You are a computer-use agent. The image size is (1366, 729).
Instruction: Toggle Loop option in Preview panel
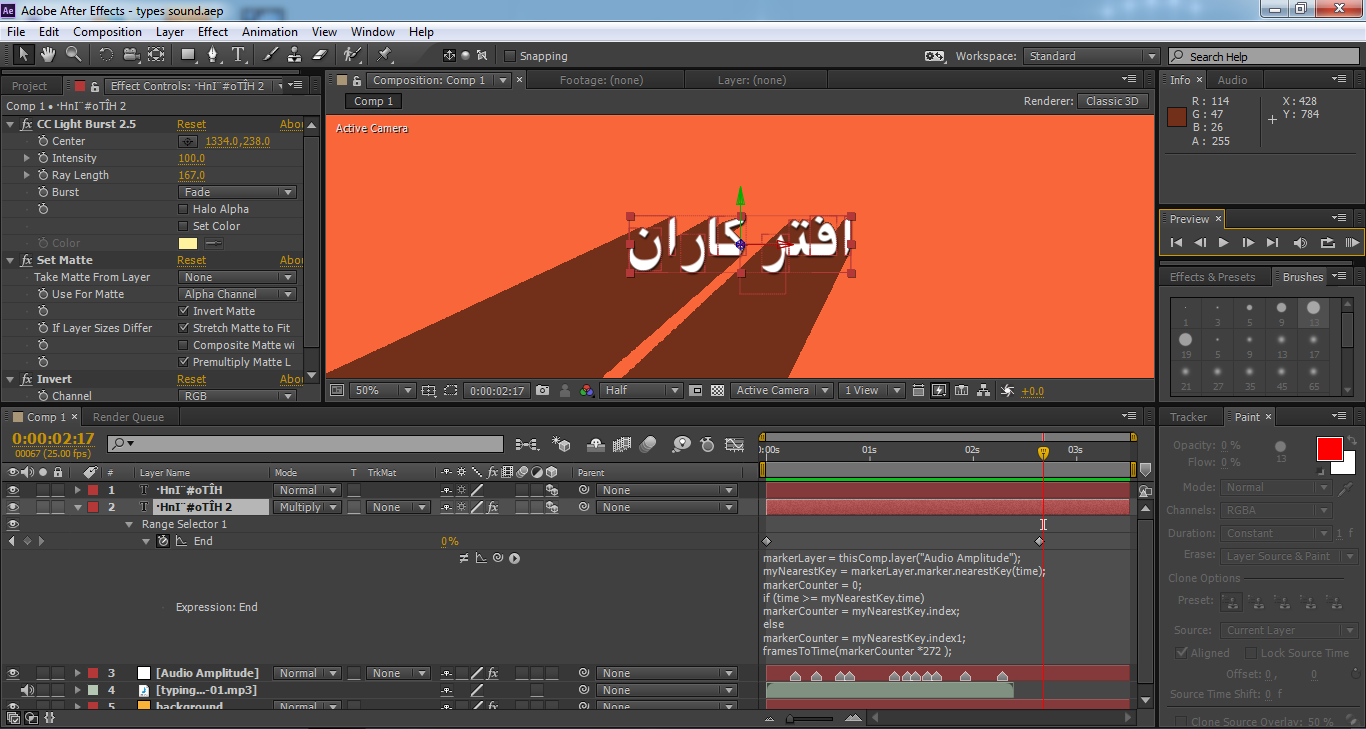coord(1327,242)
